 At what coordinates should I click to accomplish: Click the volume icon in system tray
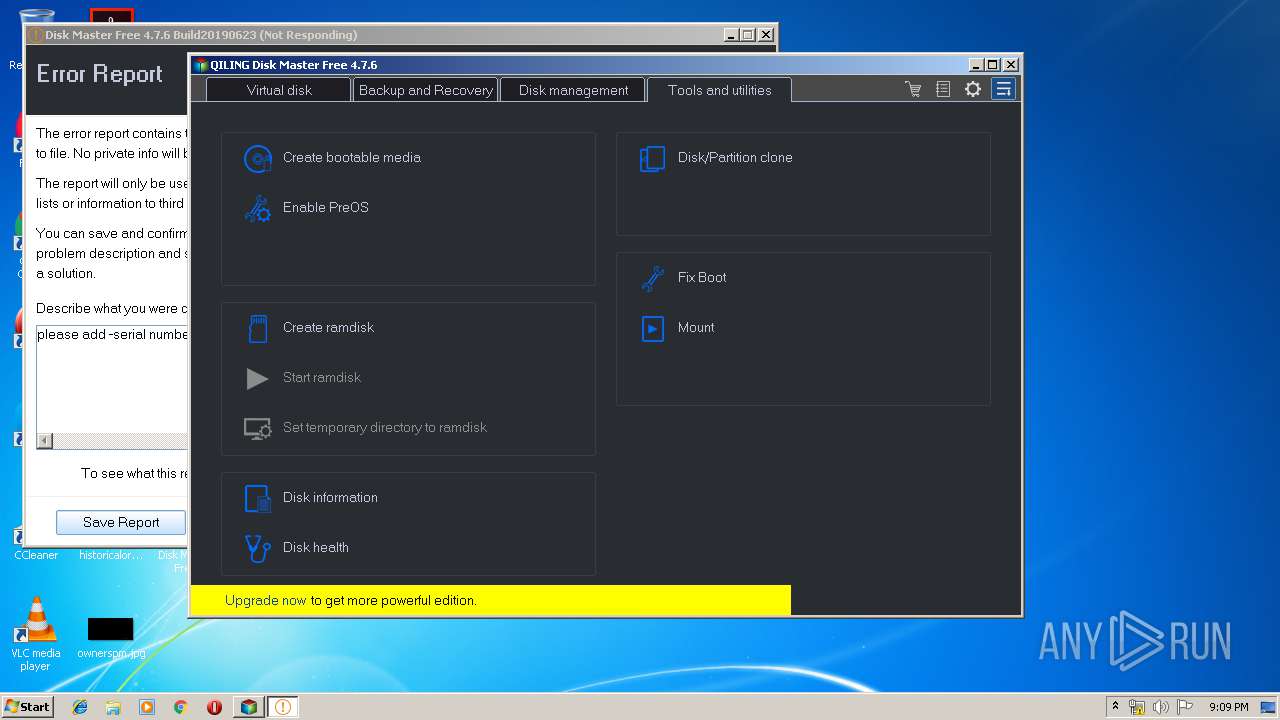(x=1161, y=707)
